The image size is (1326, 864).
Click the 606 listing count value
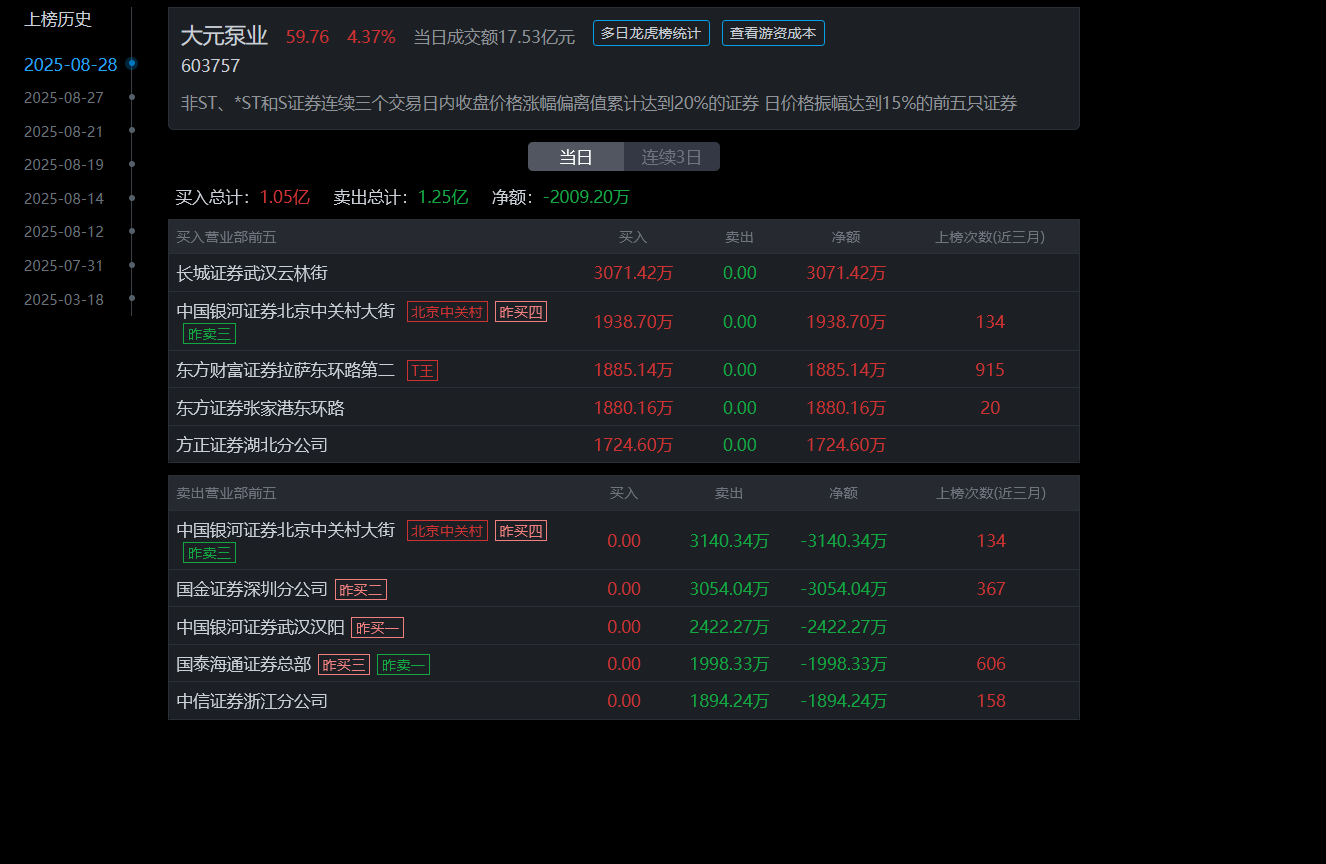point(990,664)
